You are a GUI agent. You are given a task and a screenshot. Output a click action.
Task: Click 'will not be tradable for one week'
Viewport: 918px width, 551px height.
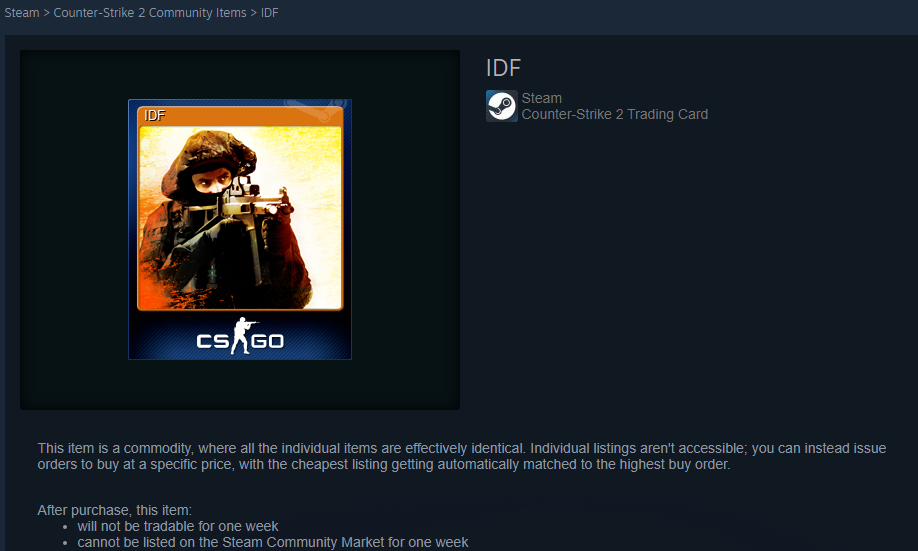(178, 526)
